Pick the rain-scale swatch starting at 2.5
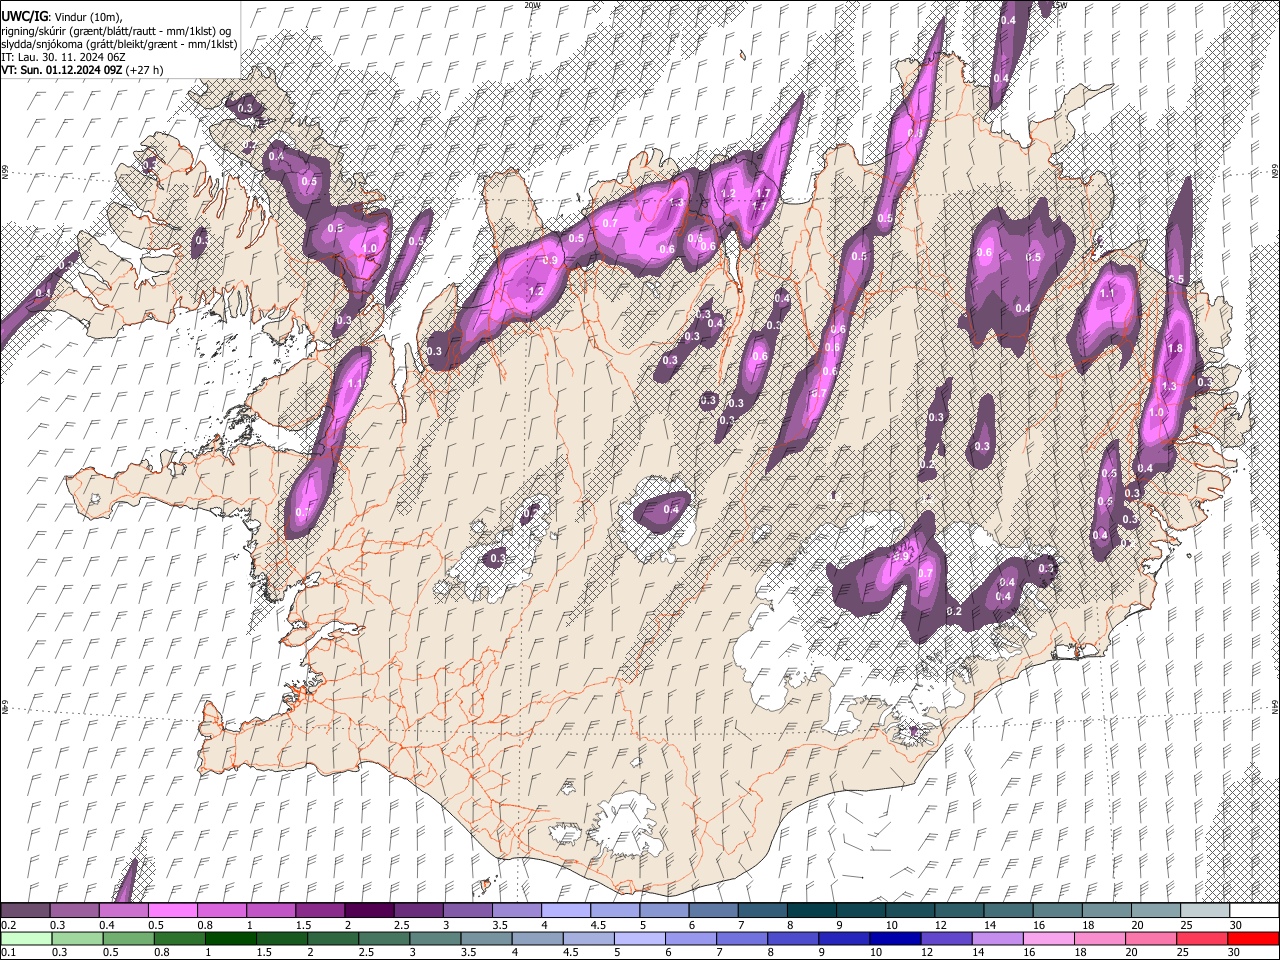 pos(384,938)
